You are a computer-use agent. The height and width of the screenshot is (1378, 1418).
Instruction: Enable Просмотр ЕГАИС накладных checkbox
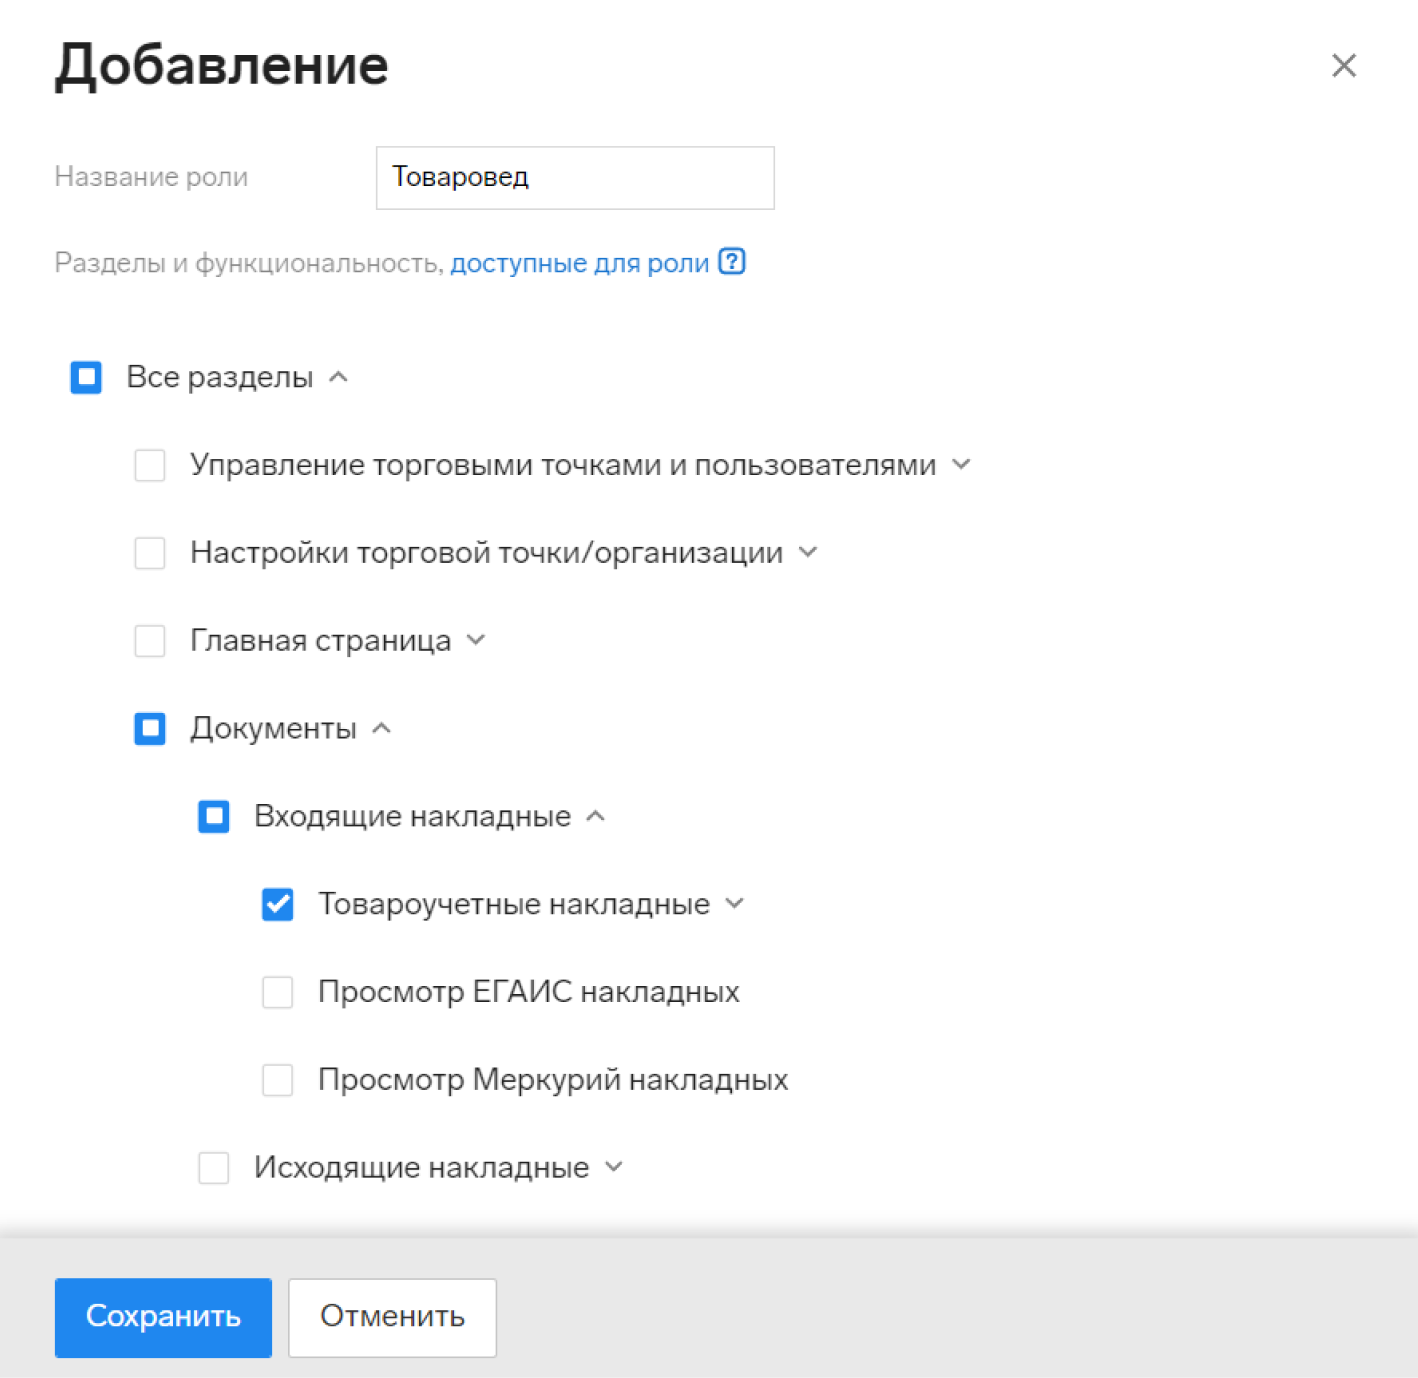point(278,993)
